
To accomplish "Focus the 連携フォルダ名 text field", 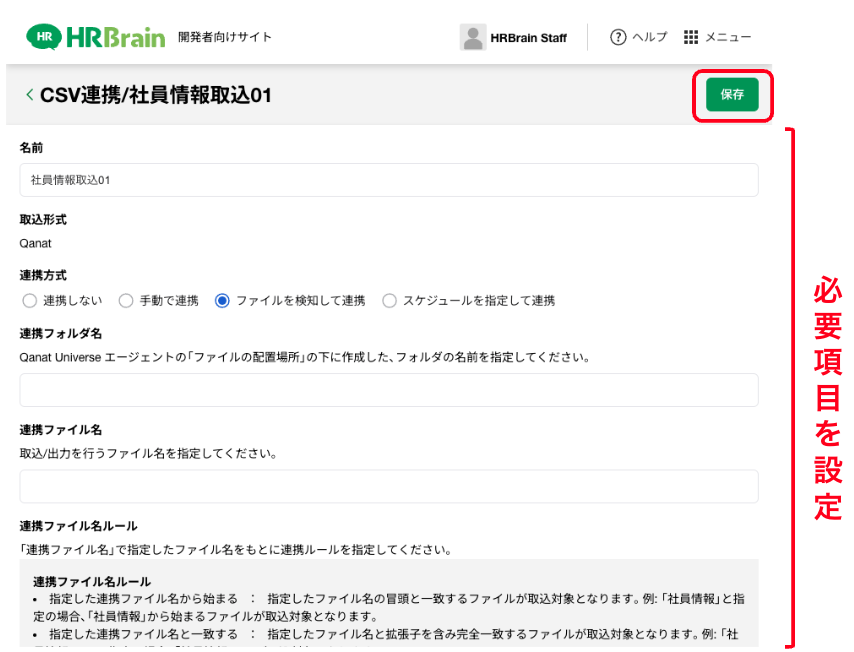I will coord(390,390).
